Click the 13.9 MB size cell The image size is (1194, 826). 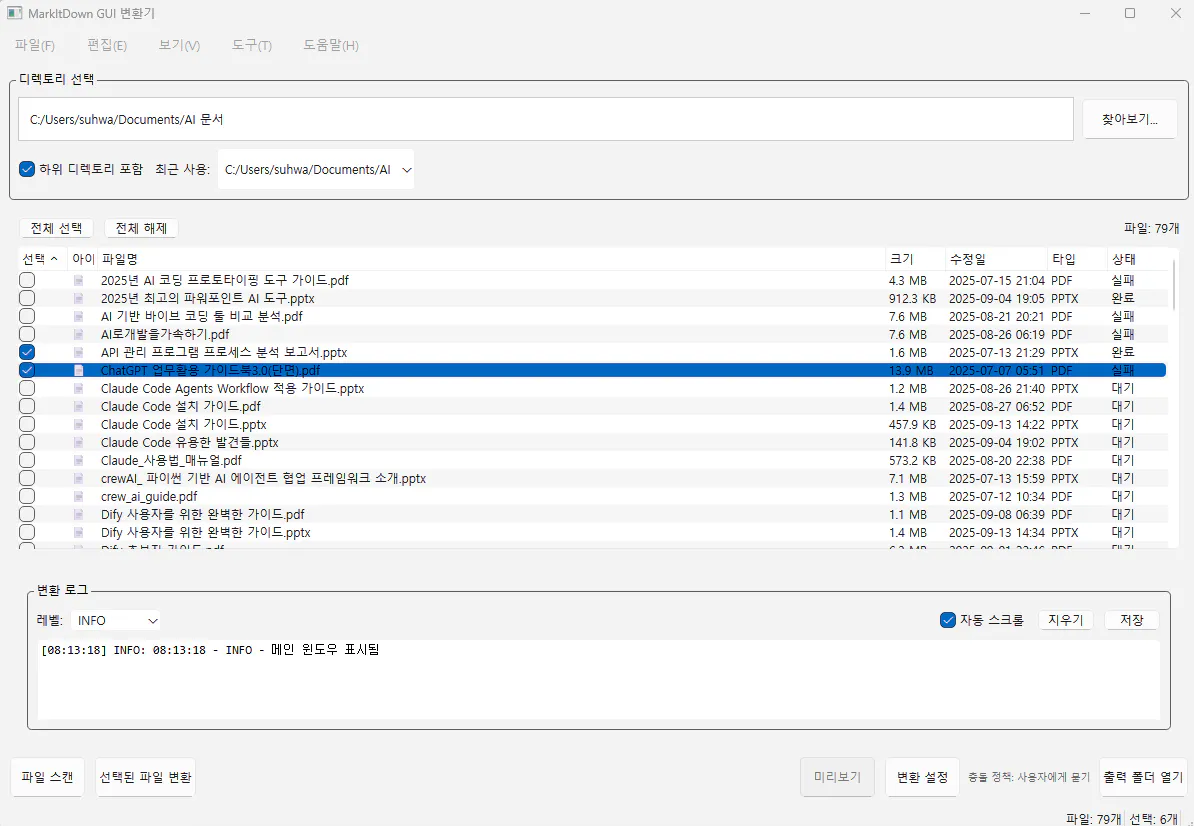click(x=911, y=371)
